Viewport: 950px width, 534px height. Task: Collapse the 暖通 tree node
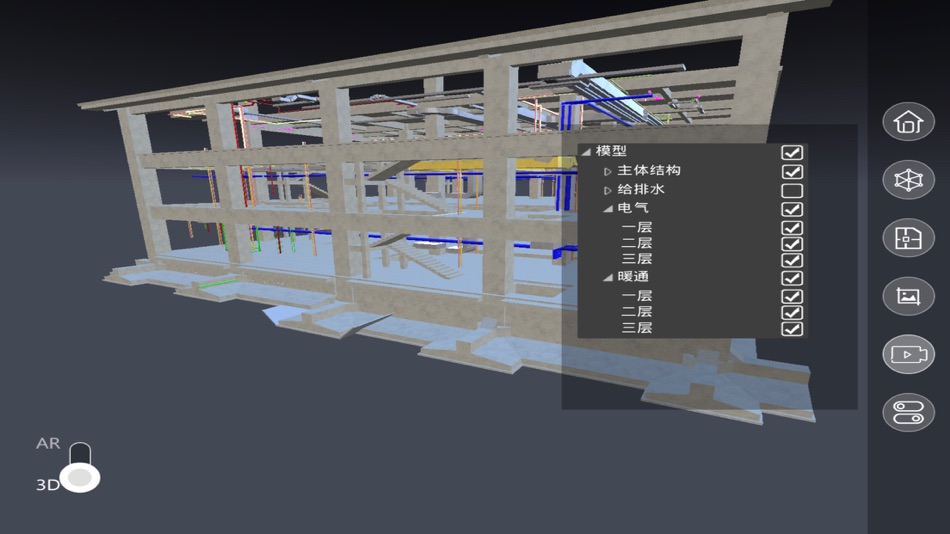click(x=608, y=278)
